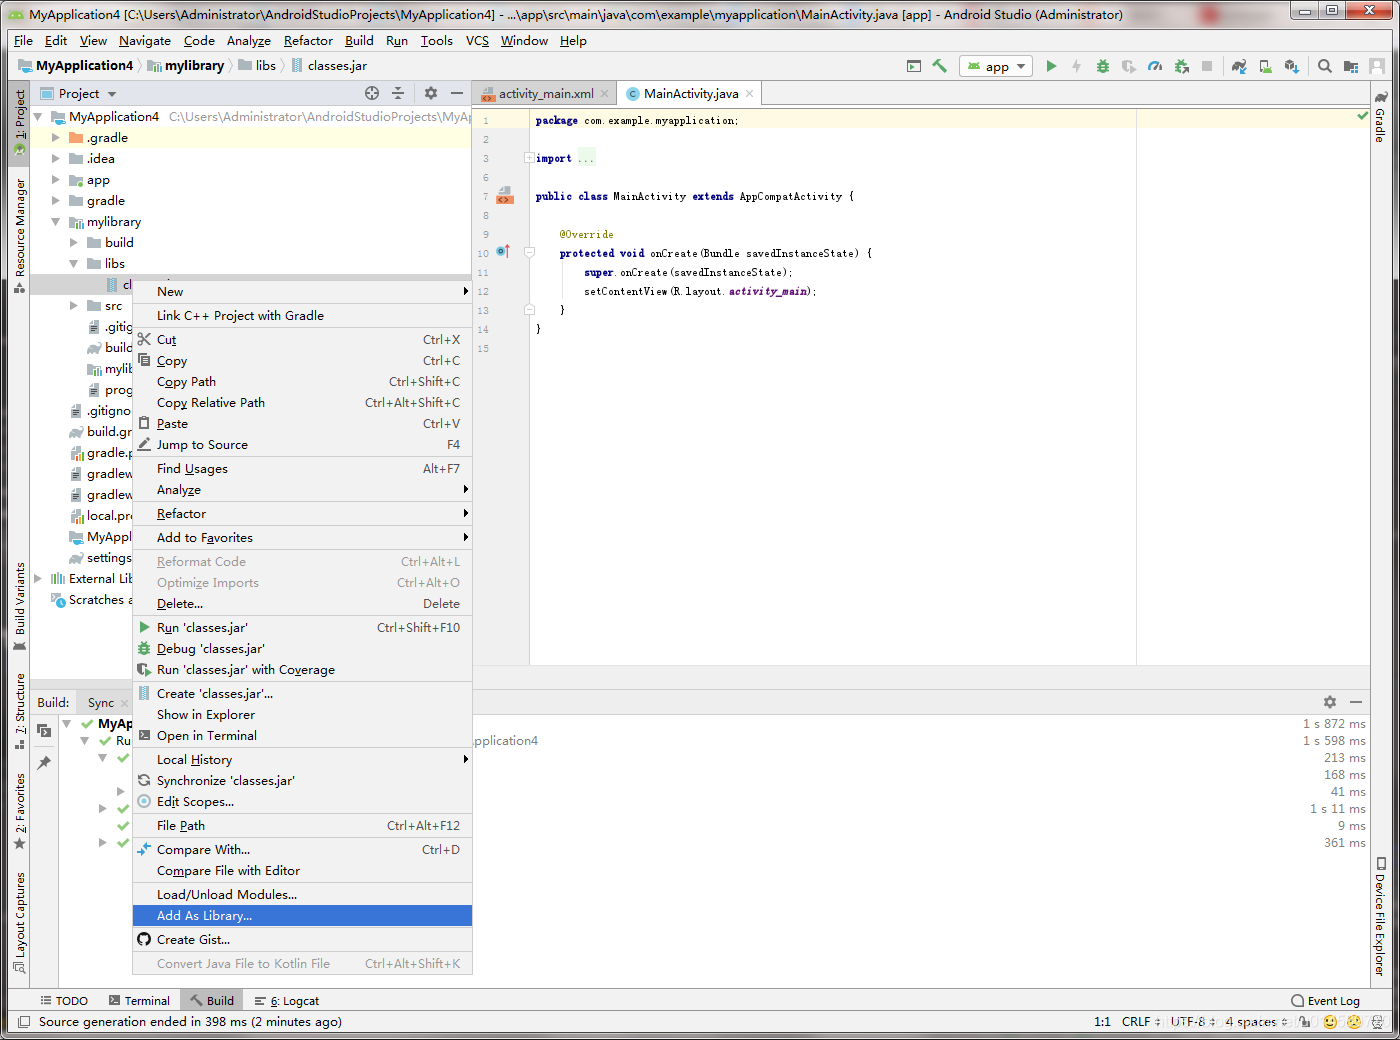Close the MainActivity.java tab
The height and width of the screenshot is (1040, 1400).
click(x=749, y=94)
